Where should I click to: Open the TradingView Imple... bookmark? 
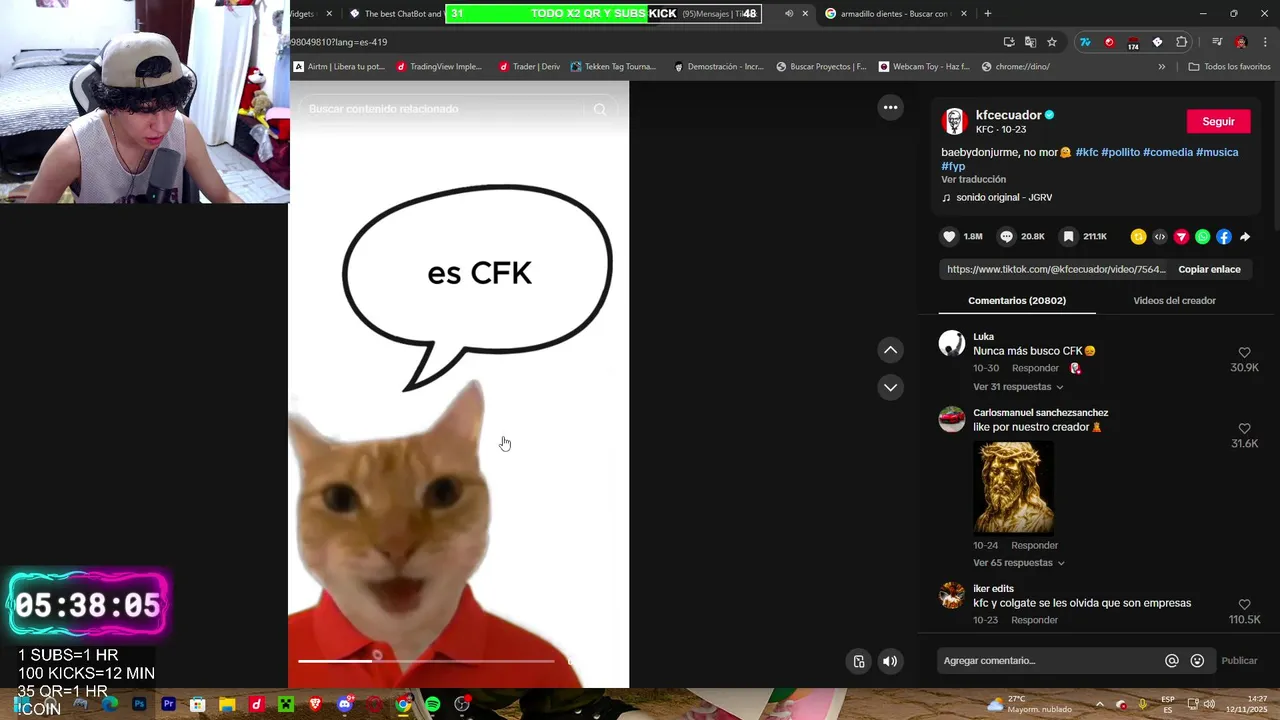coord(439,67)
